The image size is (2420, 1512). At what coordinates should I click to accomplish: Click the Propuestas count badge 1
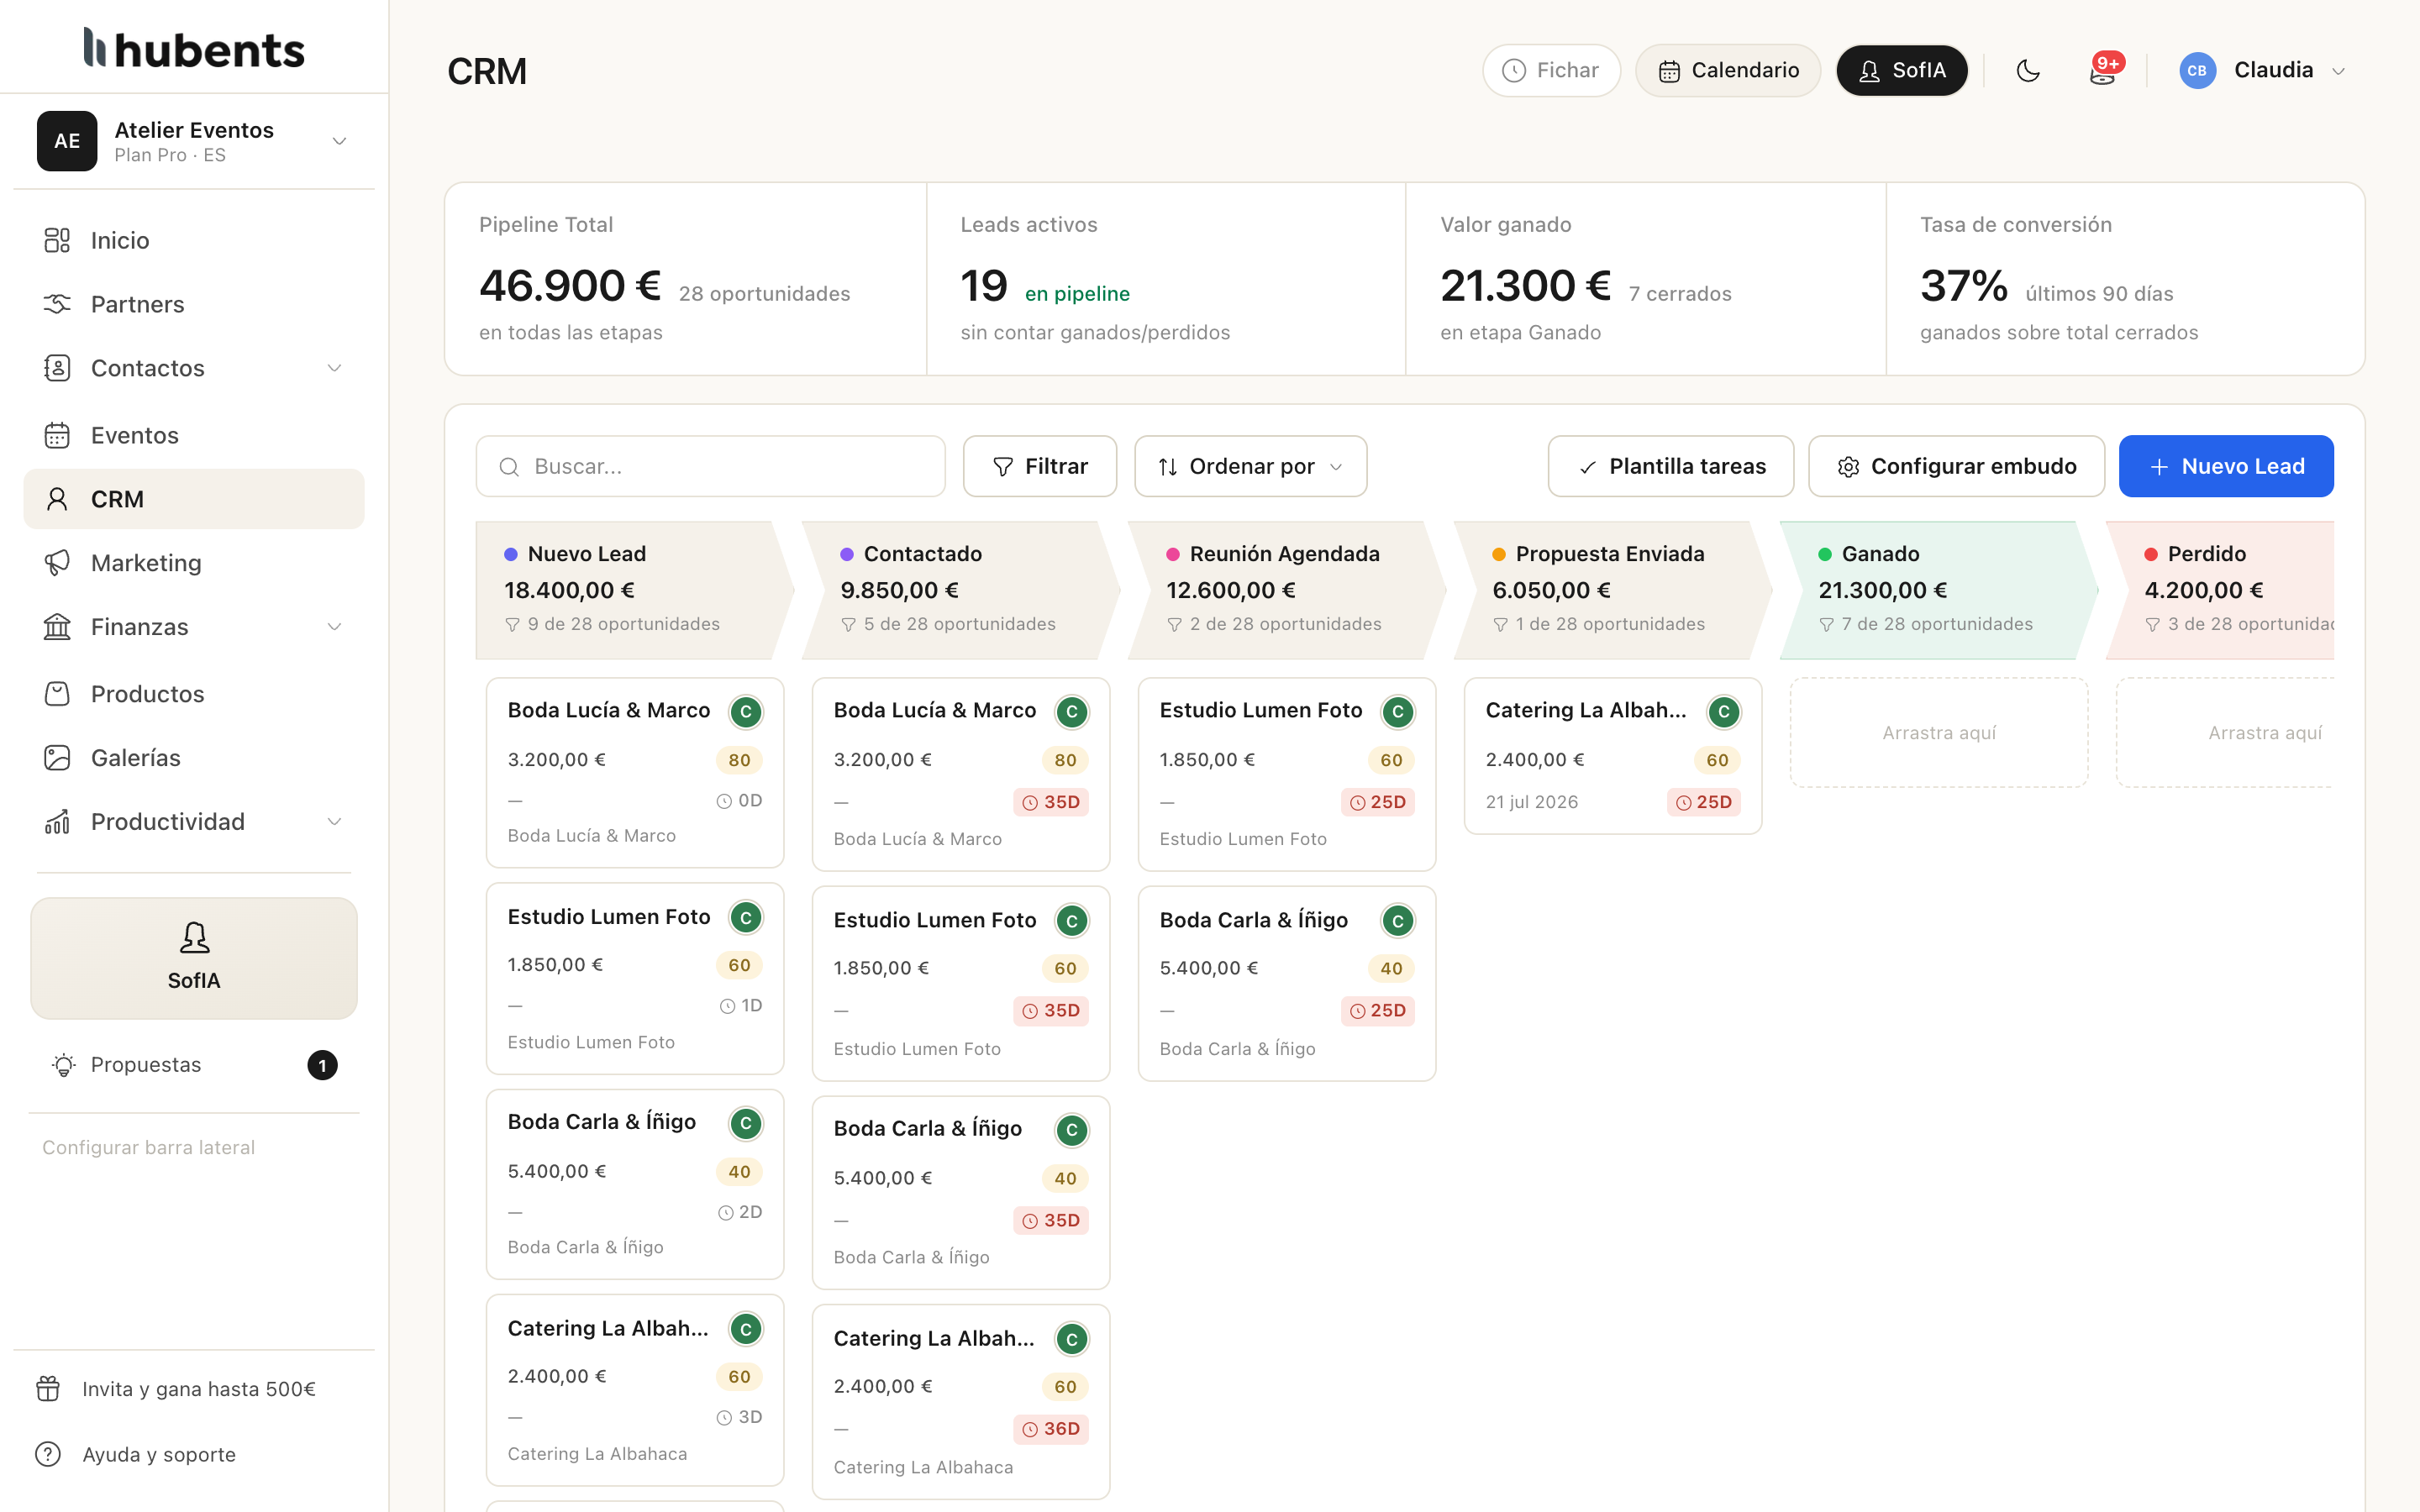[322, 1065]
